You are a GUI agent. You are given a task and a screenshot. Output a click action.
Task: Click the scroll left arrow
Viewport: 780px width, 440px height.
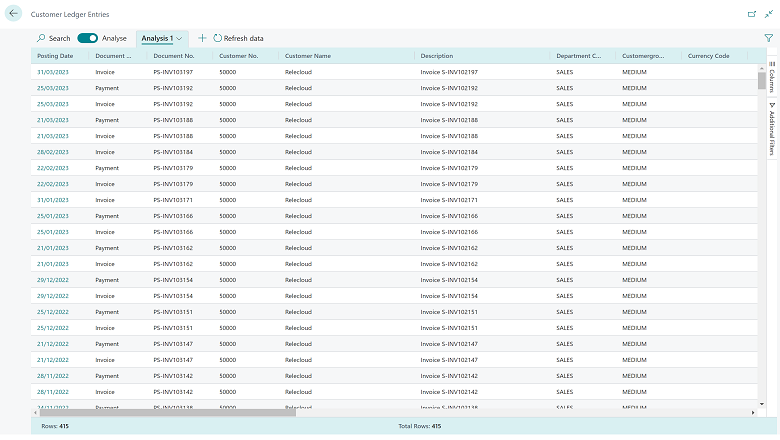pyautogui.click(x=35, y=413)
